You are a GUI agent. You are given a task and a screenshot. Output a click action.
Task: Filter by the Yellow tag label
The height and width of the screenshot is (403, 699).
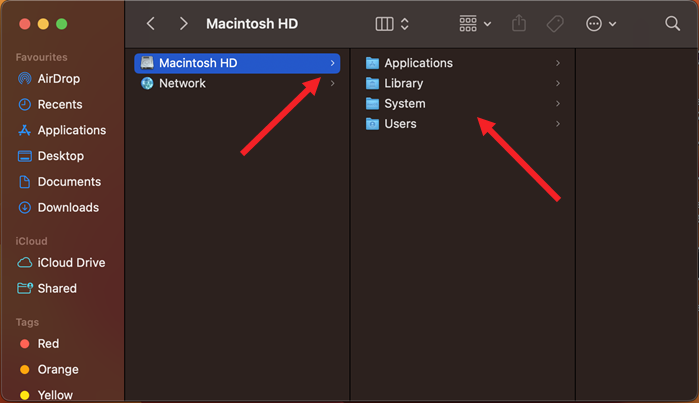point(55,395)
